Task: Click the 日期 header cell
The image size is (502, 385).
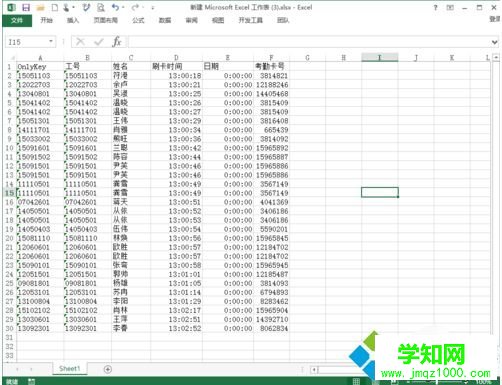Action: (x=228, y=66)
